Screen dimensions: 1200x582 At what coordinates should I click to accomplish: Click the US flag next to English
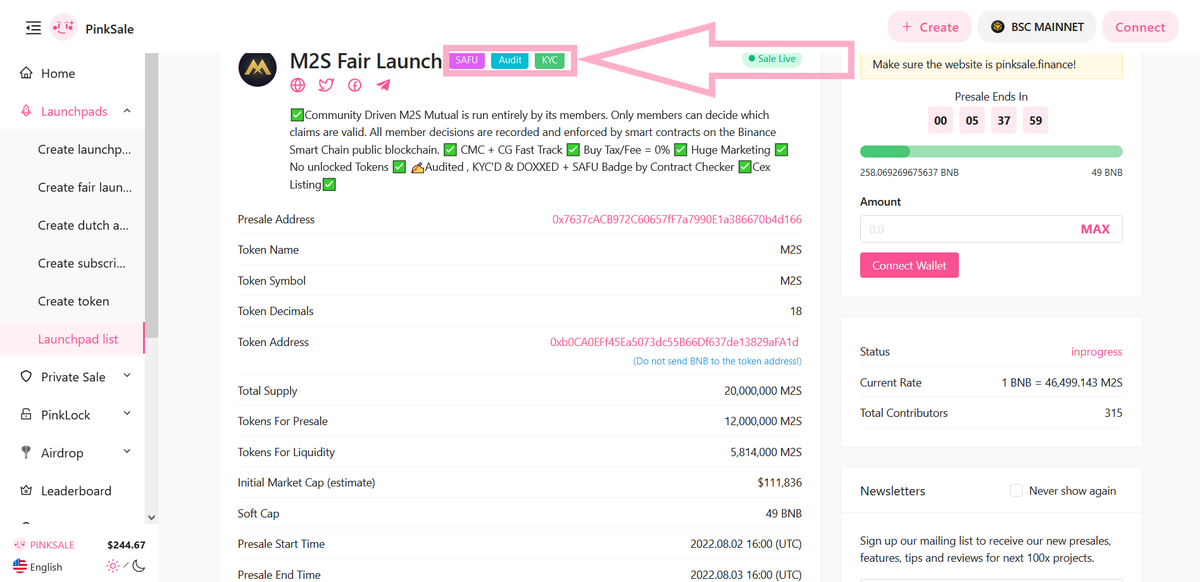coord(19,565)
